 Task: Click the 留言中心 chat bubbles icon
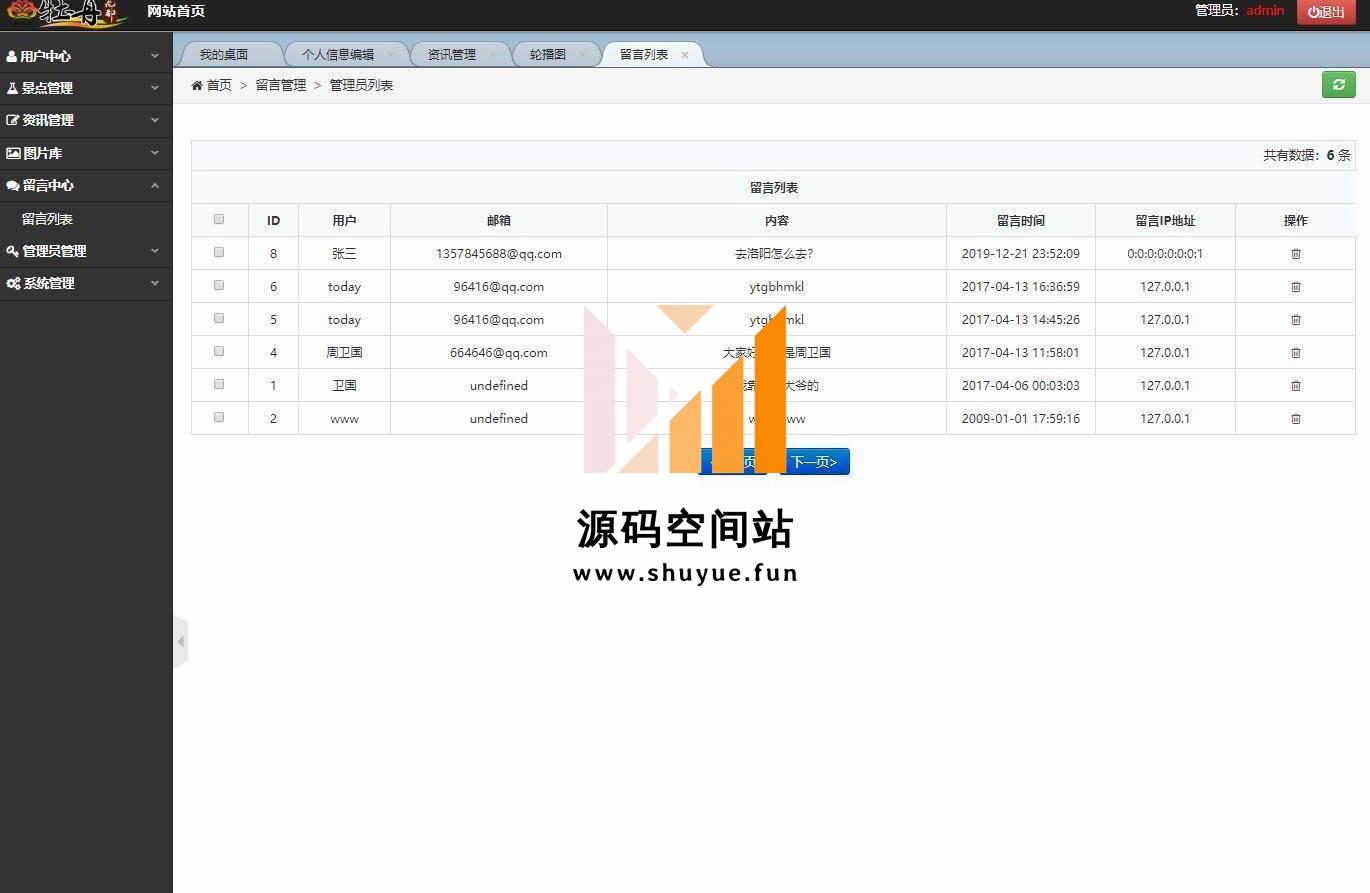pos(13,186)
